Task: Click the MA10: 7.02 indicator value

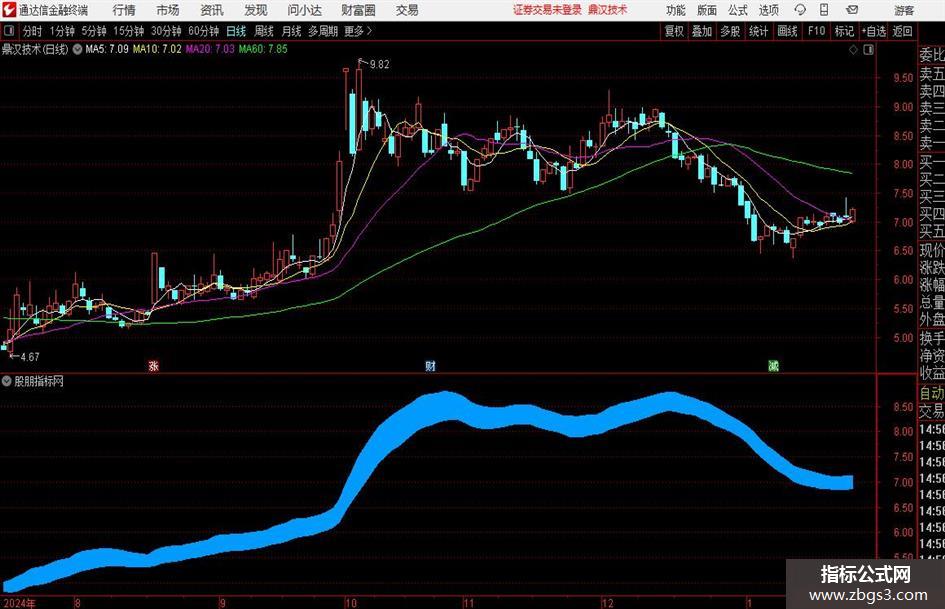Action: coord(157,49)
